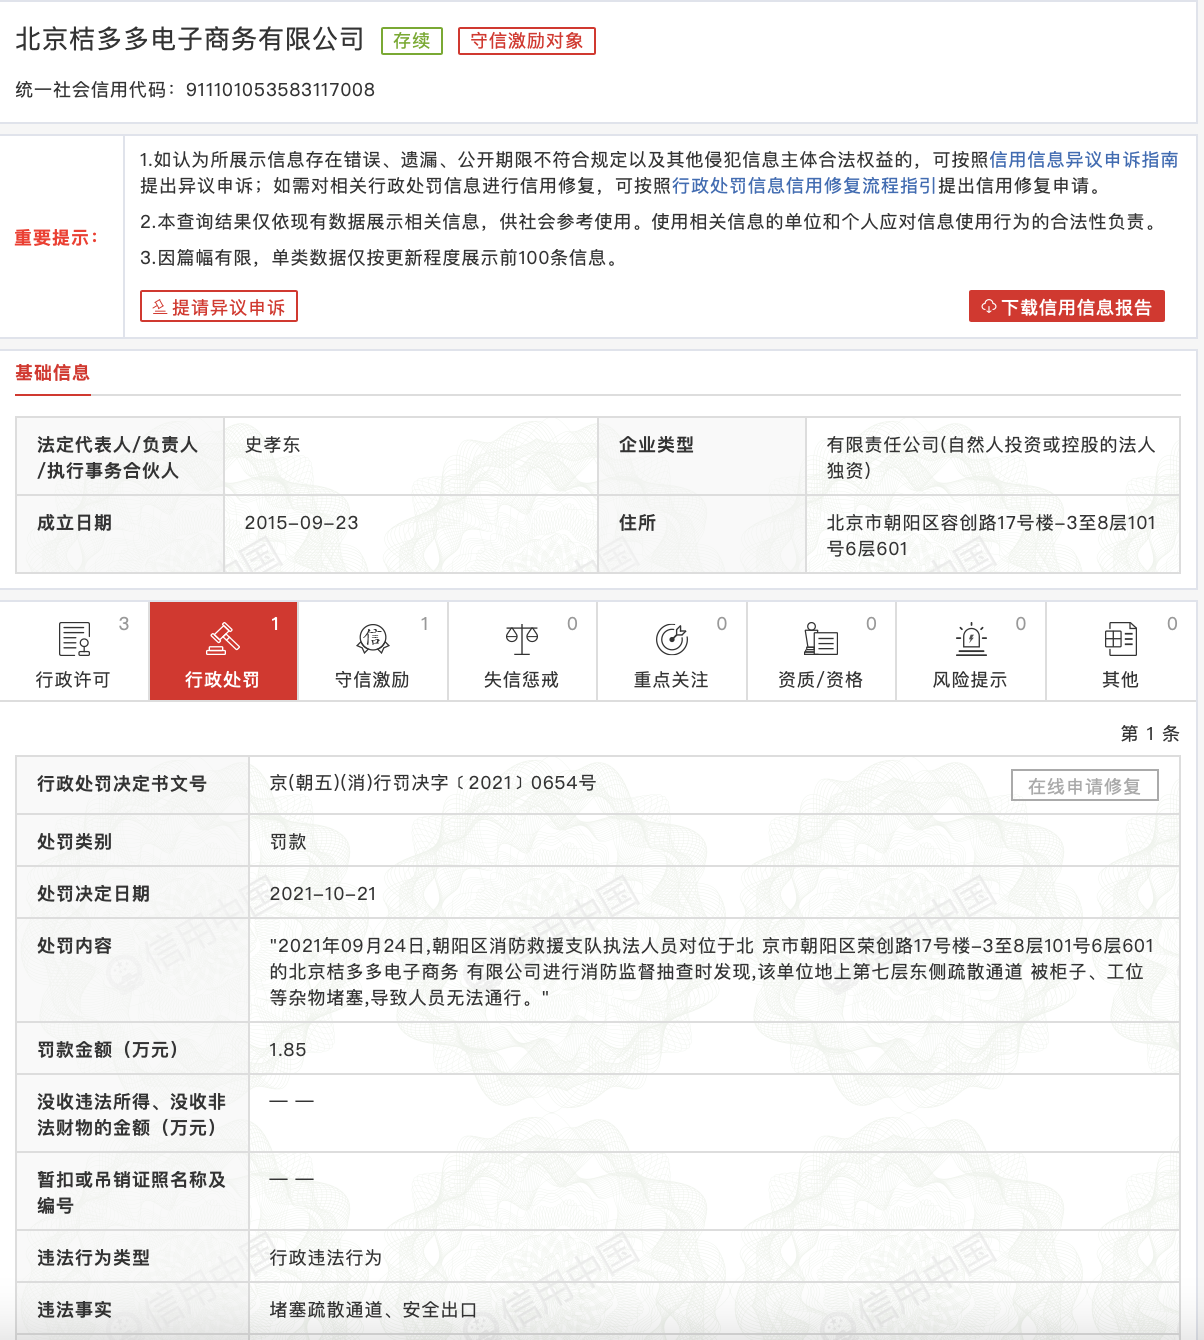This screenshot has height=1340, width=1204.
Task: Click the 资质/资格 certificate icon
Action: [820, 638]
